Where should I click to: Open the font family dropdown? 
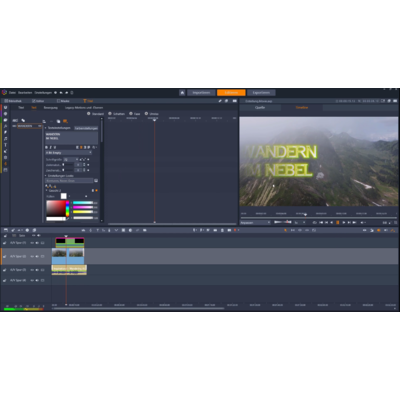pyautogui.click(x=68, y=152)
